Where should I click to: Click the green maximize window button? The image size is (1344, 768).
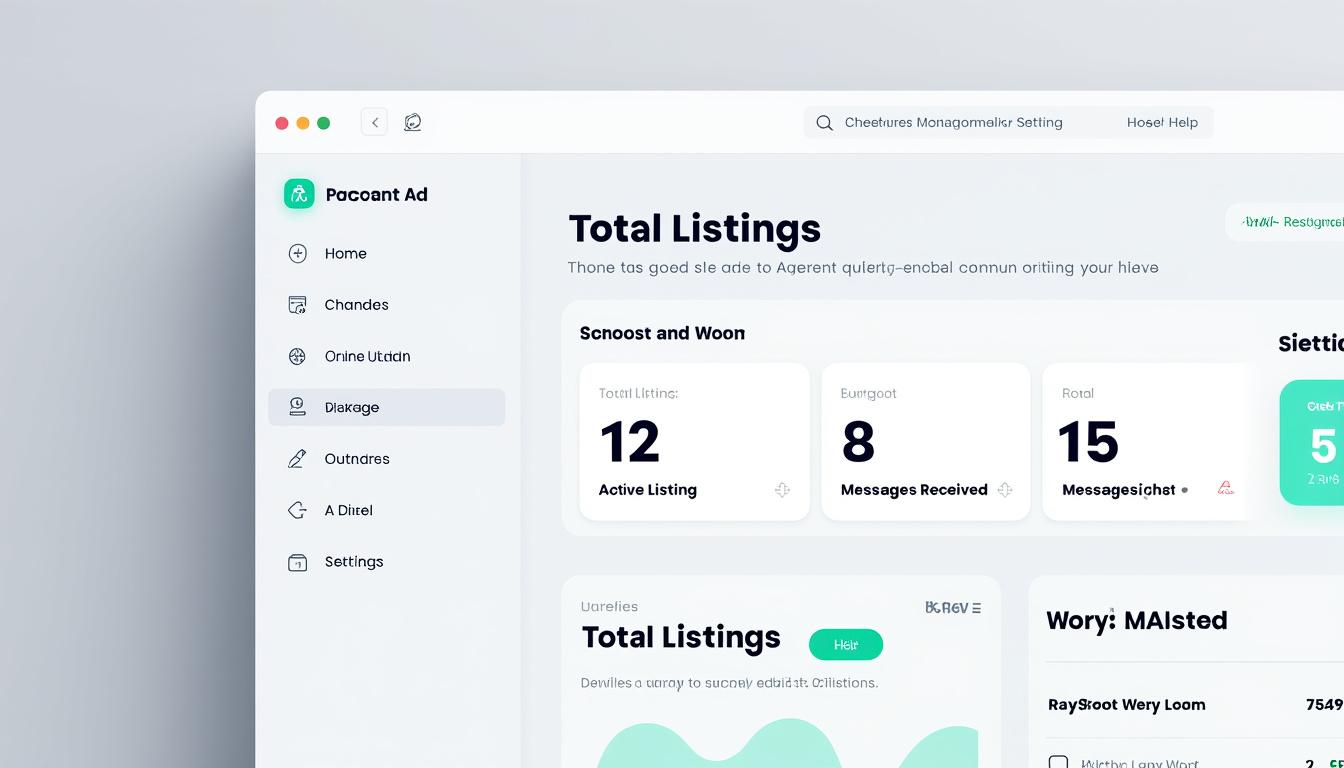click(323, 123)
